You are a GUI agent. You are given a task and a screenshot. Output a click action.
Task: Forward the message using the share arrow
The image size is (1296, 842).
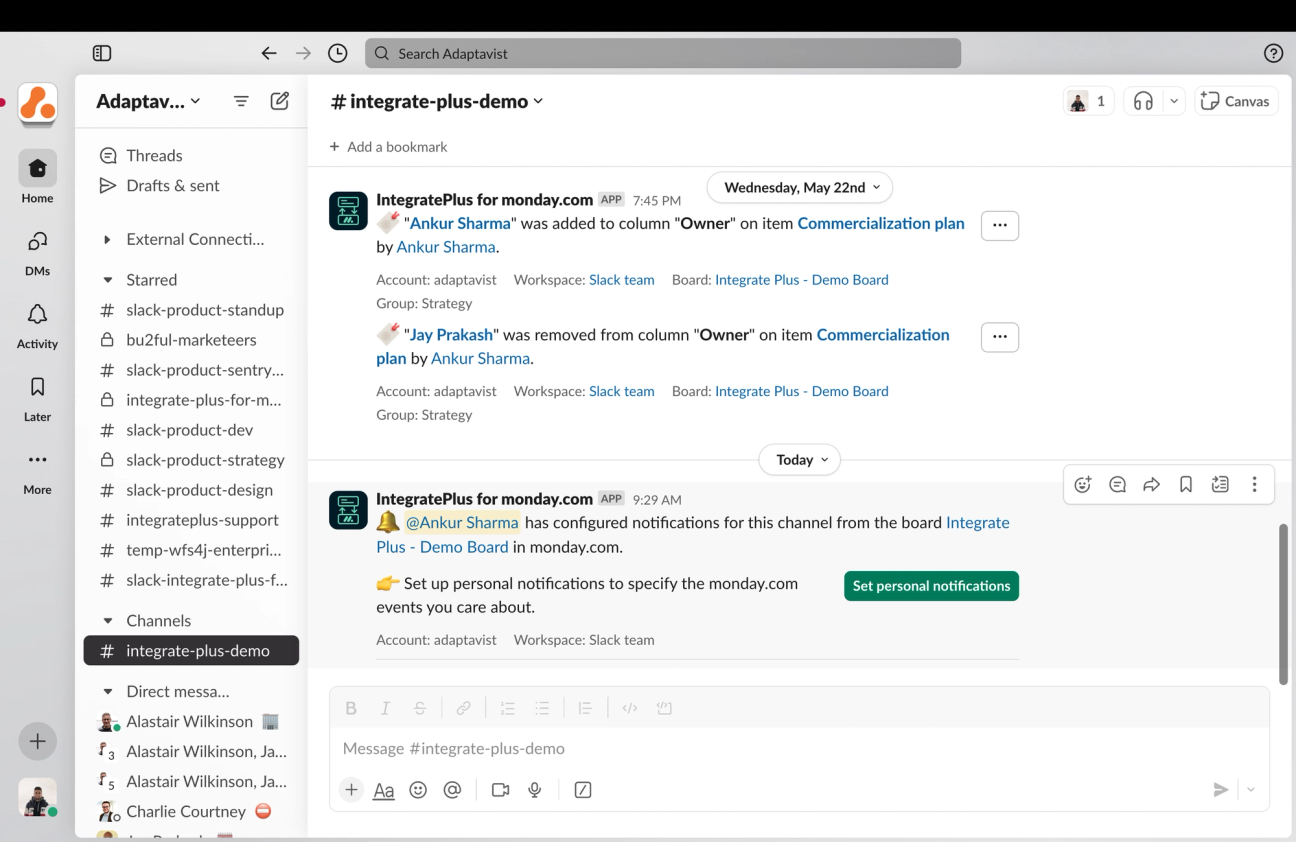click(x=1152, y=484)
